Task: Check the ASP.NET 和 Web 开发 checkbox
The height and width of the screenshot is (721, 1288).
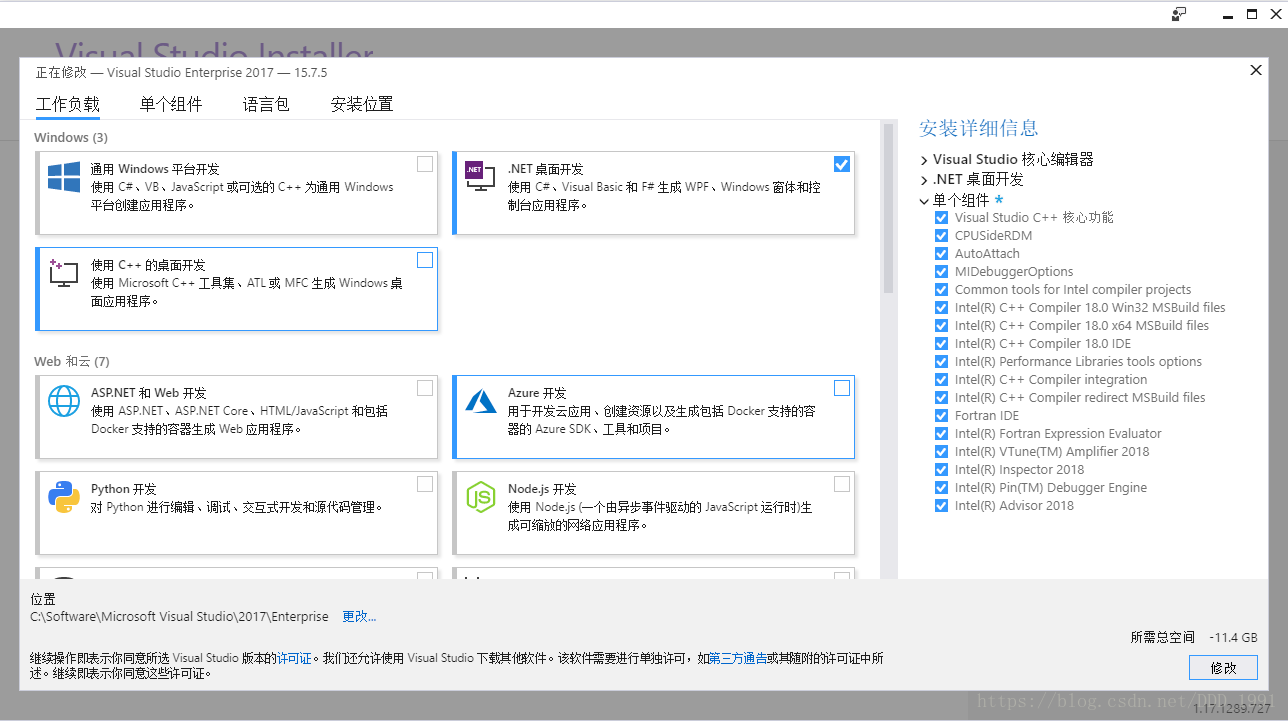Action: tap(425, 388)
